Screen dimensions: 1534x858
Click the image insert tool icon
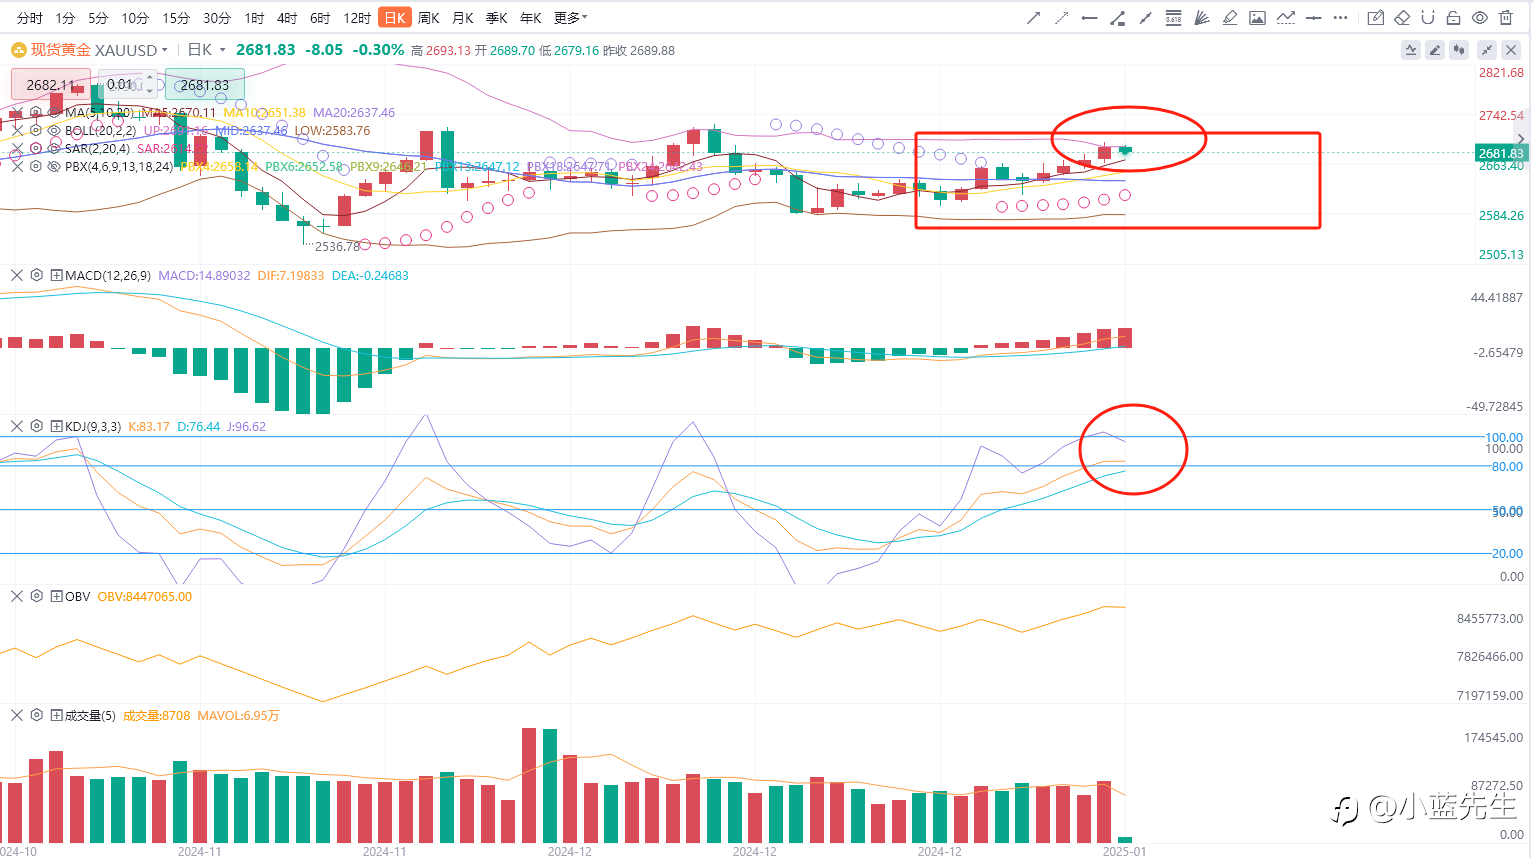pos(1258,18)
